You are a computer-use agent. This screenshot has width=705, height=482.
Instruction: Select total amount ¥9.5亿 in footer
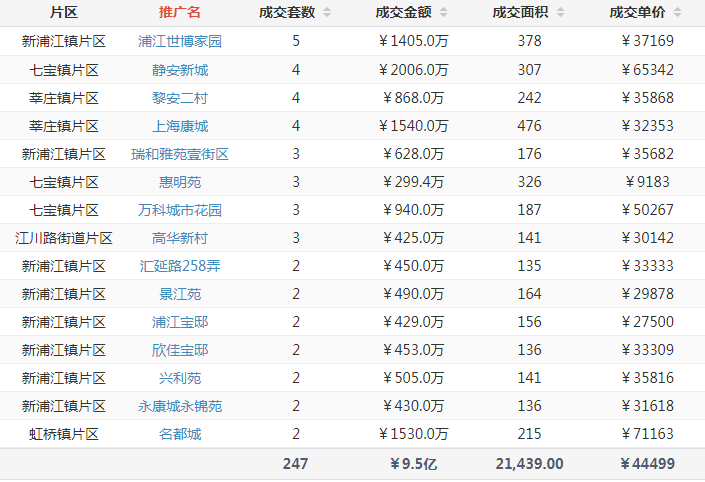(413, 464)
